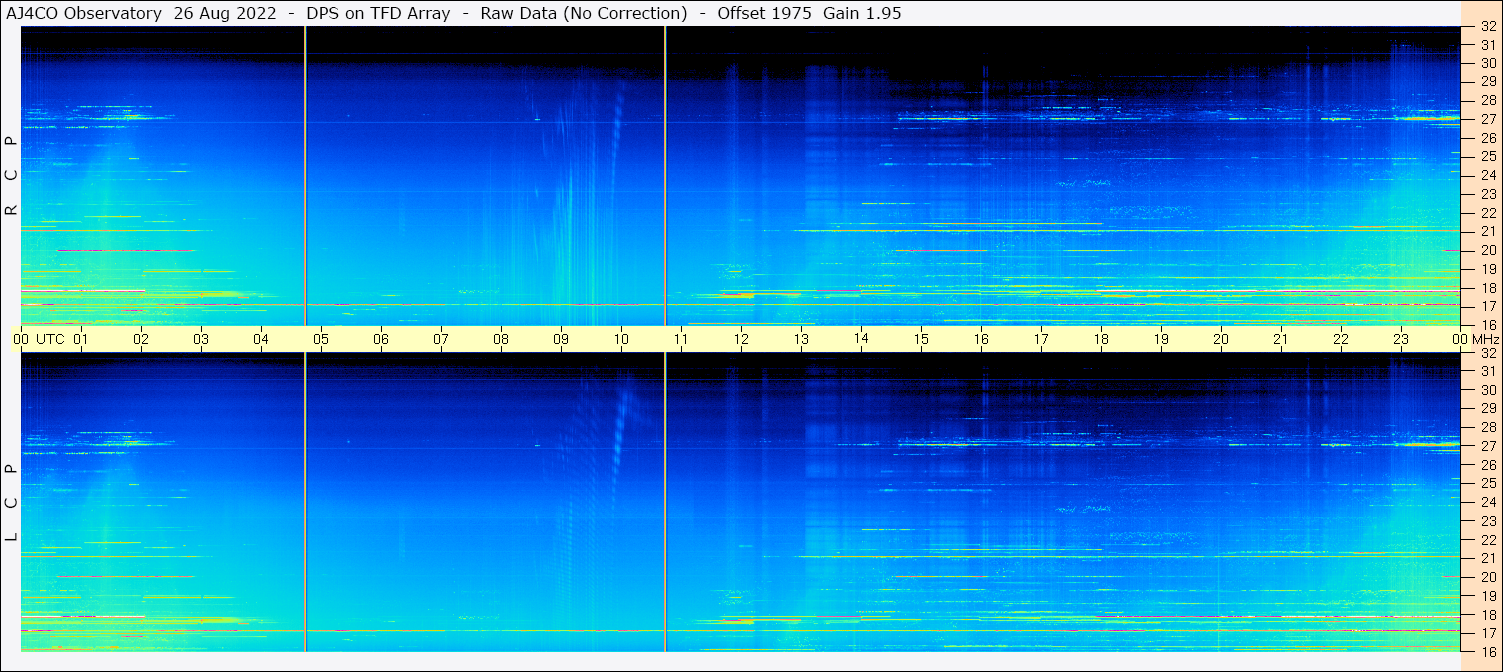Select 16 MHz tick in LCP panel
Viewport: 1503px width, 672px height.
coord(1488,651)
